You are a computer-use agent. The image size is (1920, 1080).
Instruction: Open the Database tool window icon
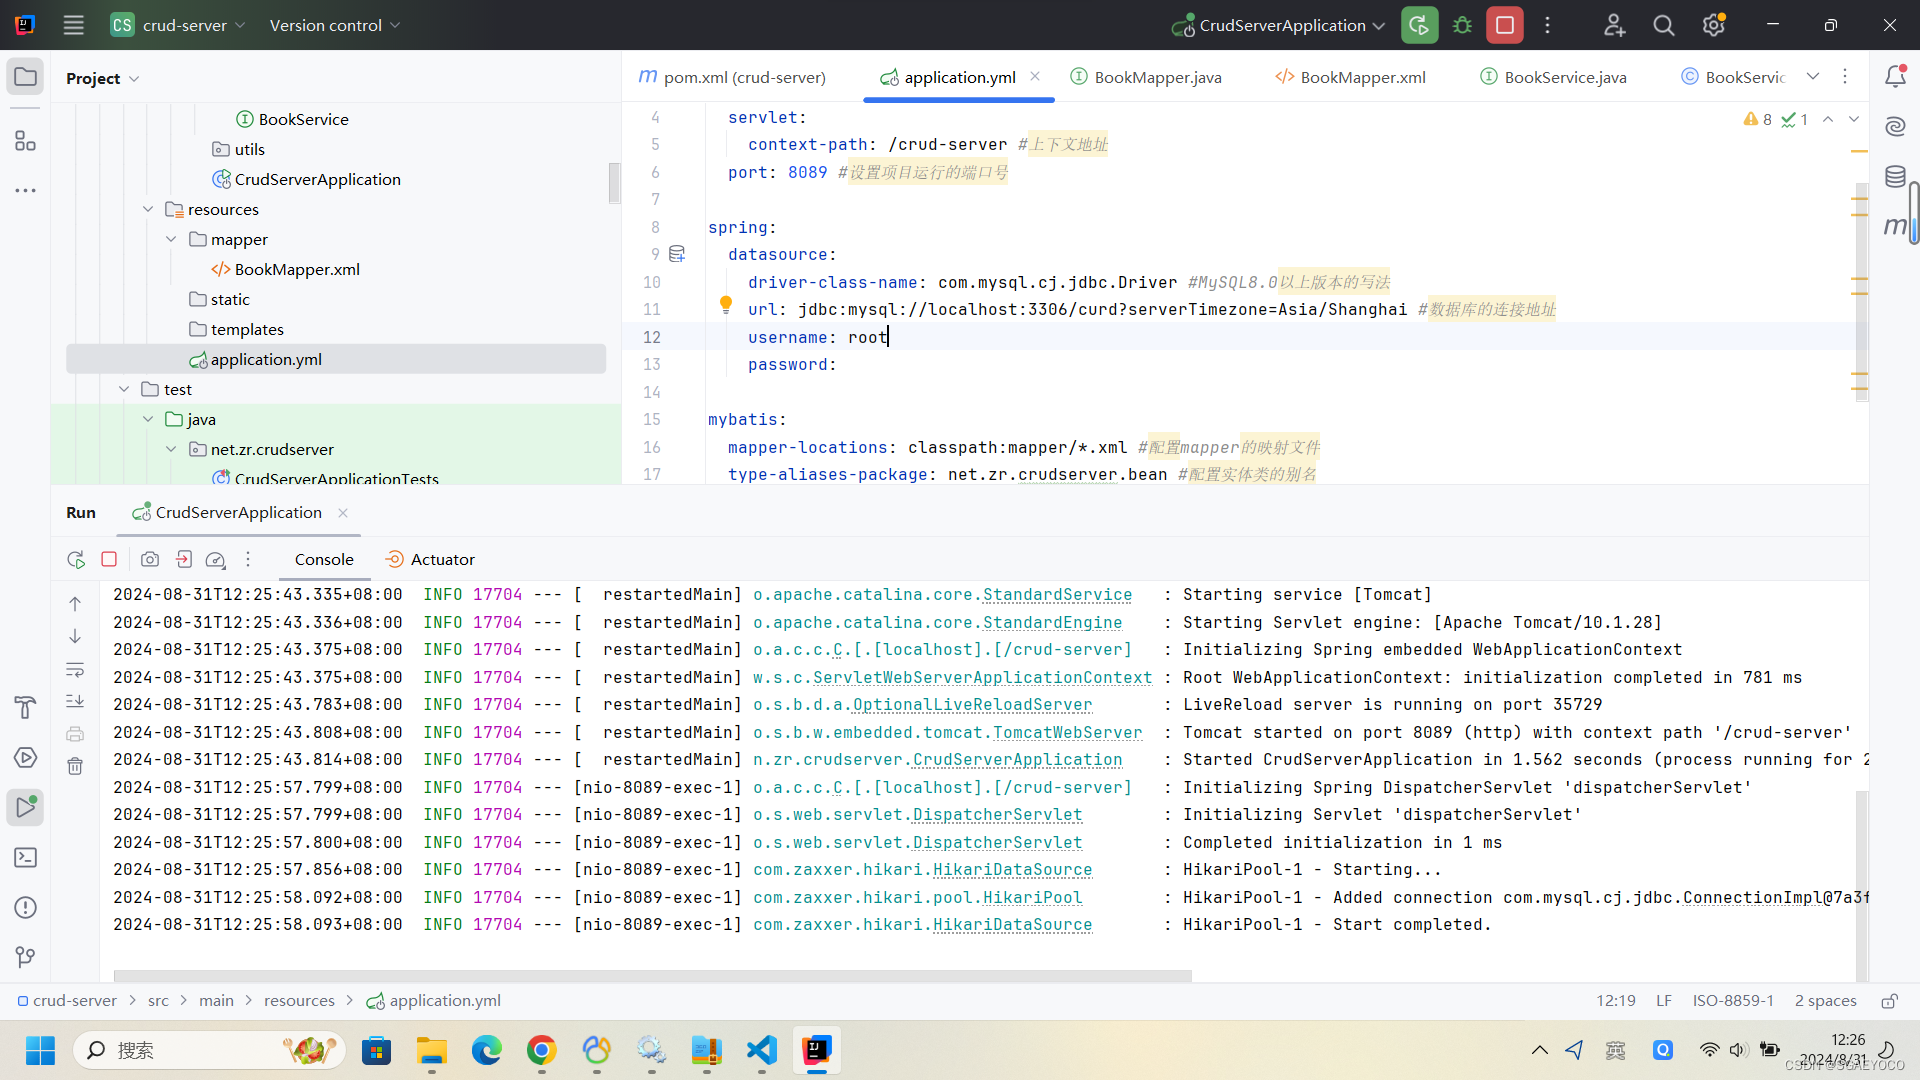[1895, 177]
